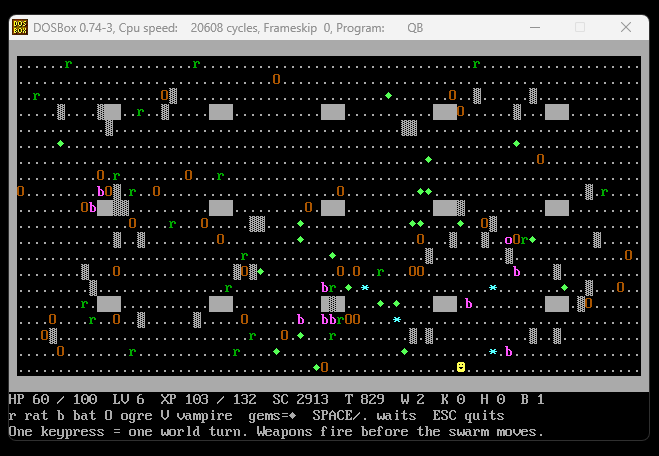Click the magenta bat beside the cyan asterisk
This screenshot has height=456, width=659.
point(509,351)
